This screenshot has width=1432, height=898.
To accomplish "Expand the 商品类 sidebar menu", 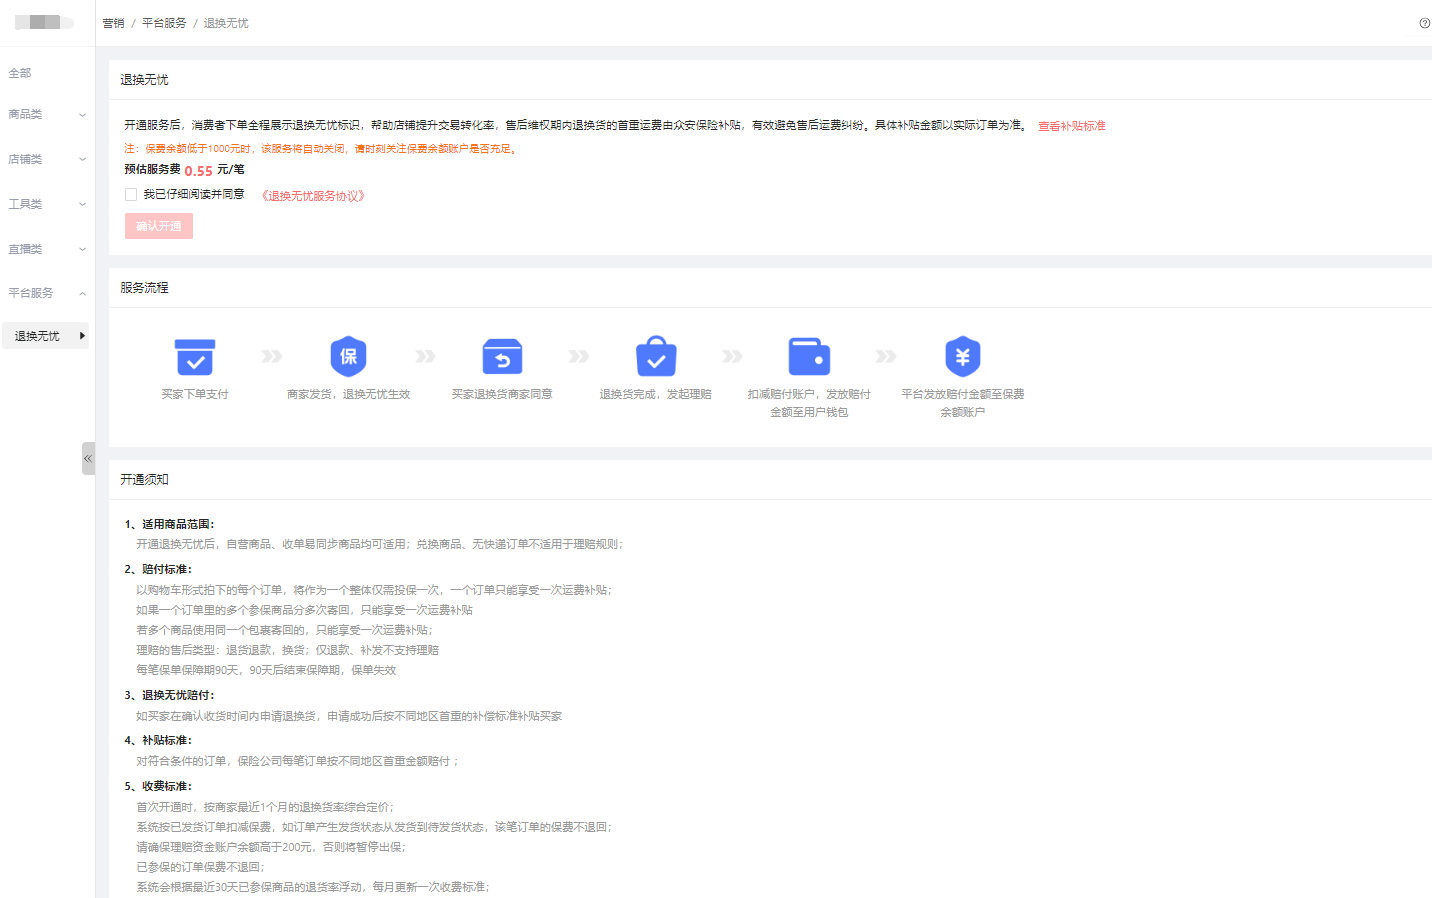I will (46, 115).
